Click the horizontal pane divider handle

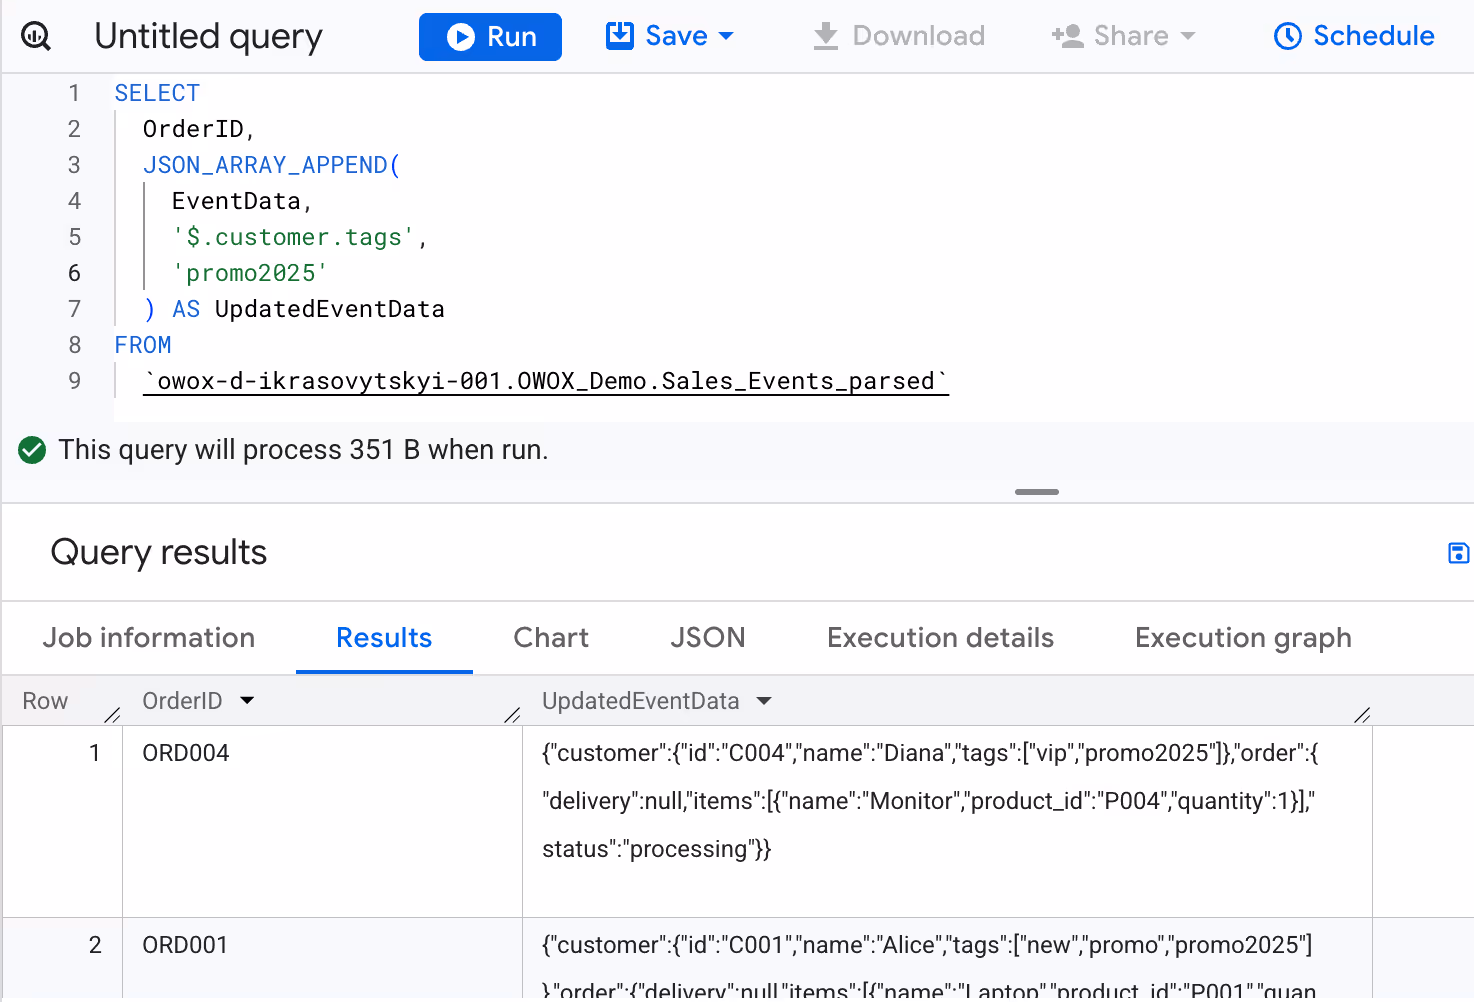pos(1037,492)
